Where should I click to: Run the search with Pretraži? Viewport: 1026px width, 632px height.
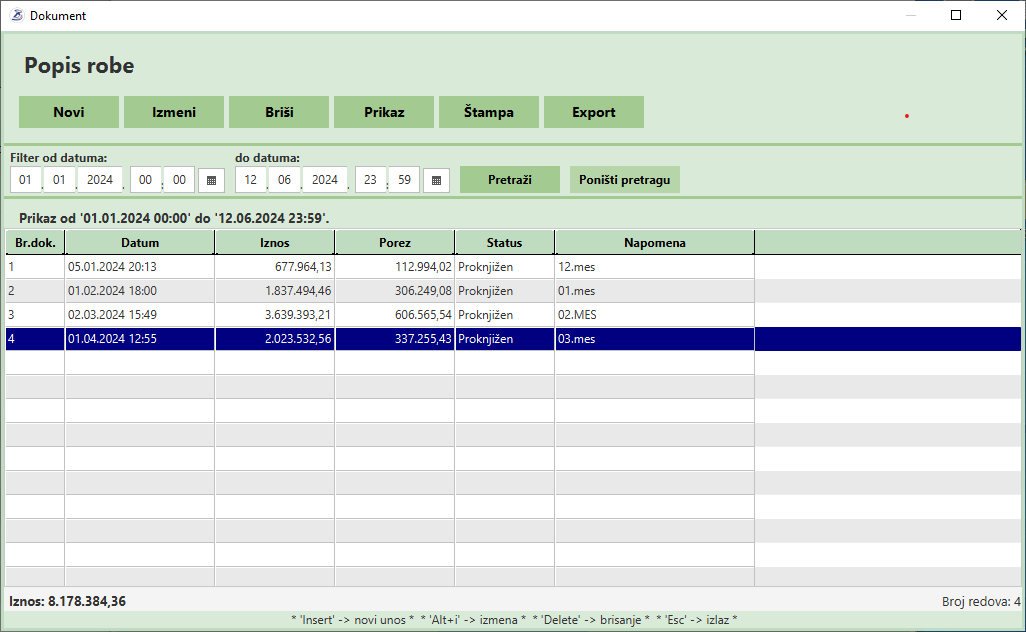point(510,180)
